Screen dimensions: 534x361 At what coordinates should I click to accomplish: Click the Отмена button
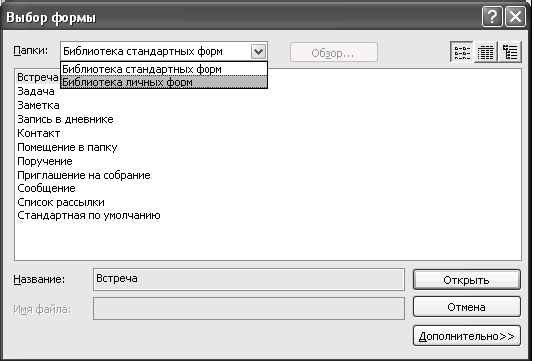[467, 307]
